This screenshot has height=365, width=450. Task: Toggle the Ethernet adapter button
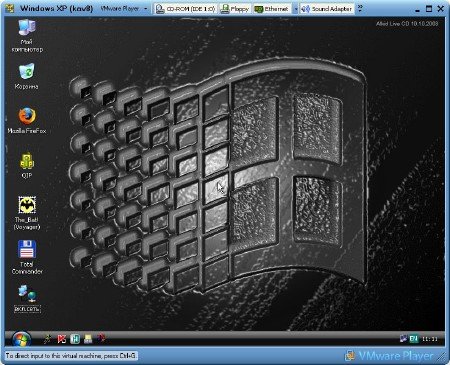pos(272,9)
